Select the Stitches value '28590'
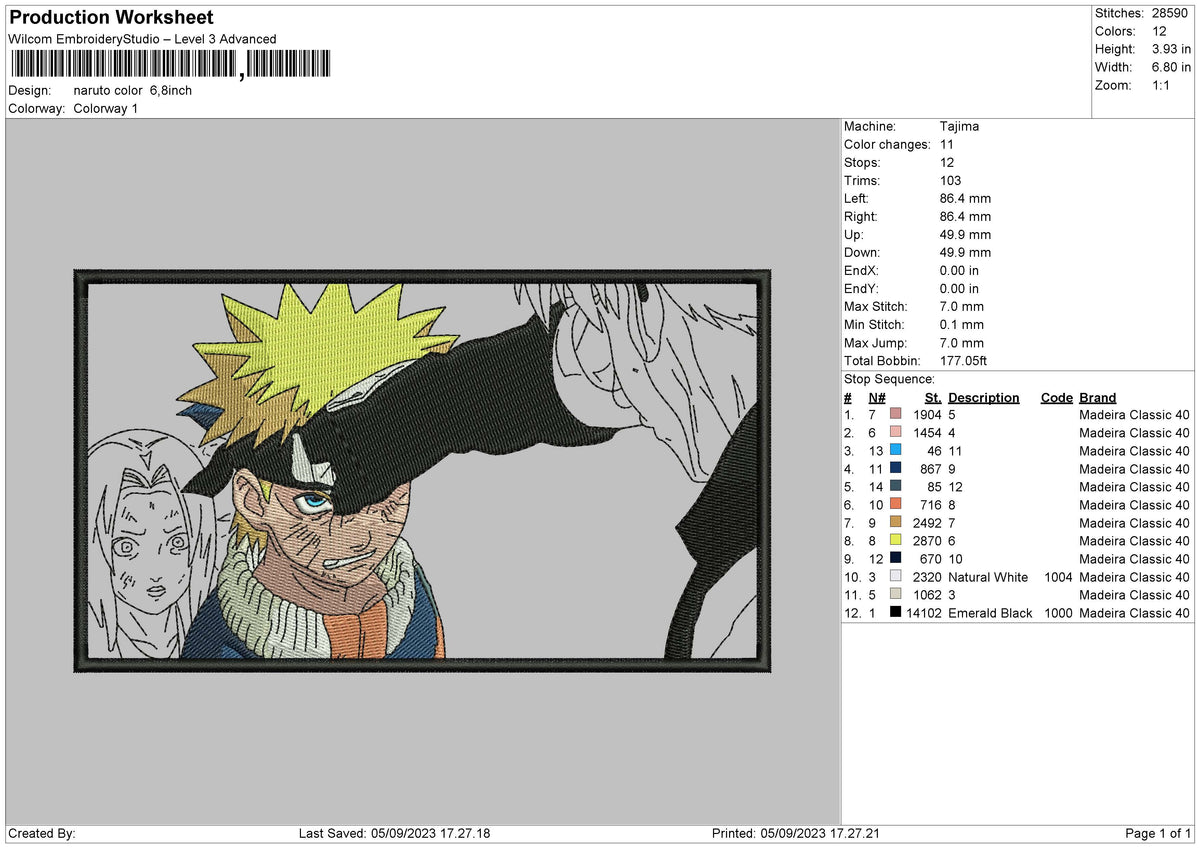1200x848 pixels. click(1170, 13)
